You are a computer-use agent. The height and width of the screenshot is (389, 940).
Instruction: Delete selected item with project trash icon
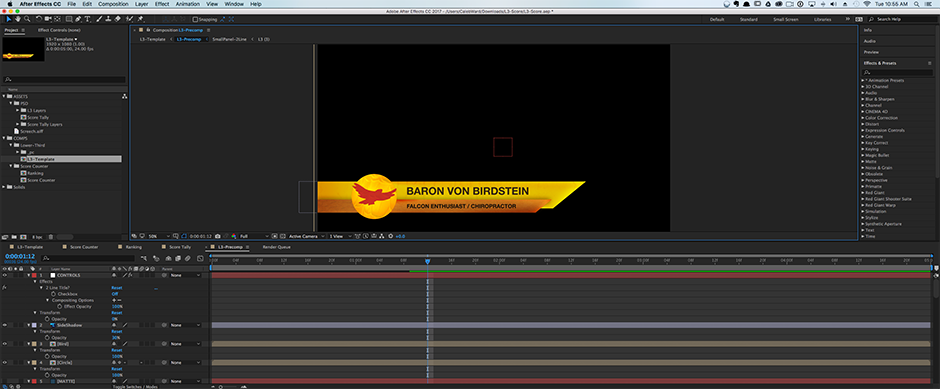(x=51, y=237)
